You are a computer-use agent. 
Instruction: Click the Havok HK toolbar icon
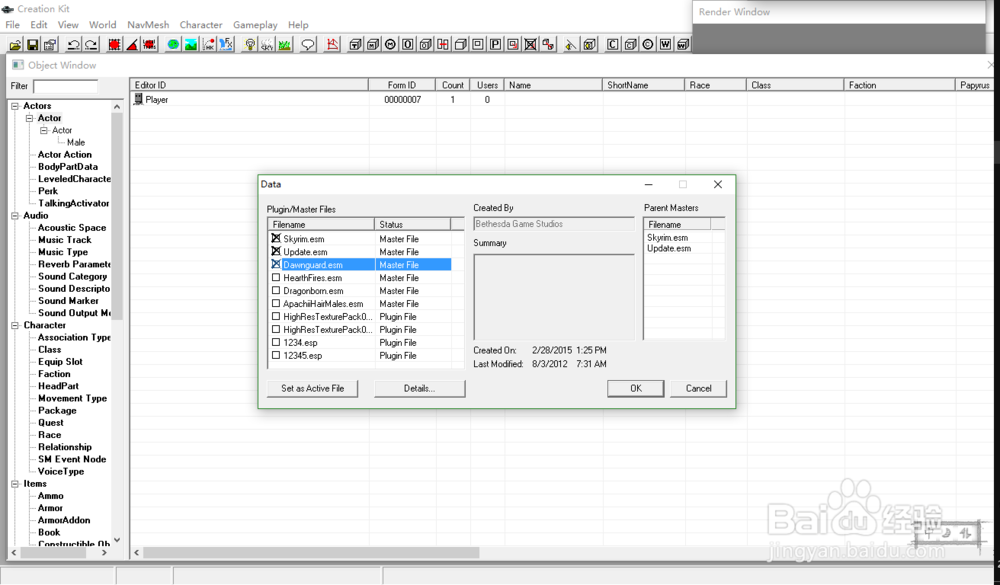tap(208, 45)
